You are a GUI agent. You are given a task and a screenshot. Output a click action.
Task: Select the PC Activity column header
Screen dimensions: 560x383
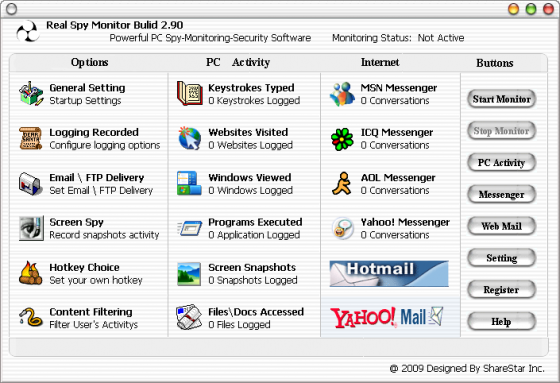(x=238, y=63)
